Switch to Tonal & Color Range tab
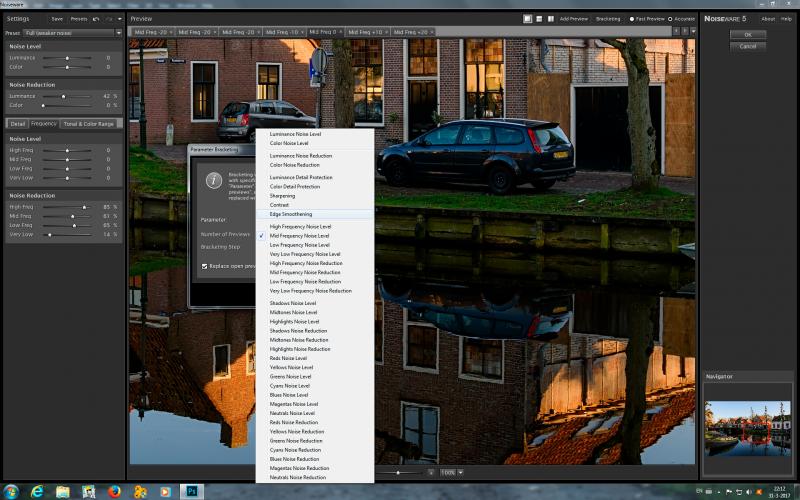The height and width of the screenshot is (500, 800). click(x=89, y=123)
